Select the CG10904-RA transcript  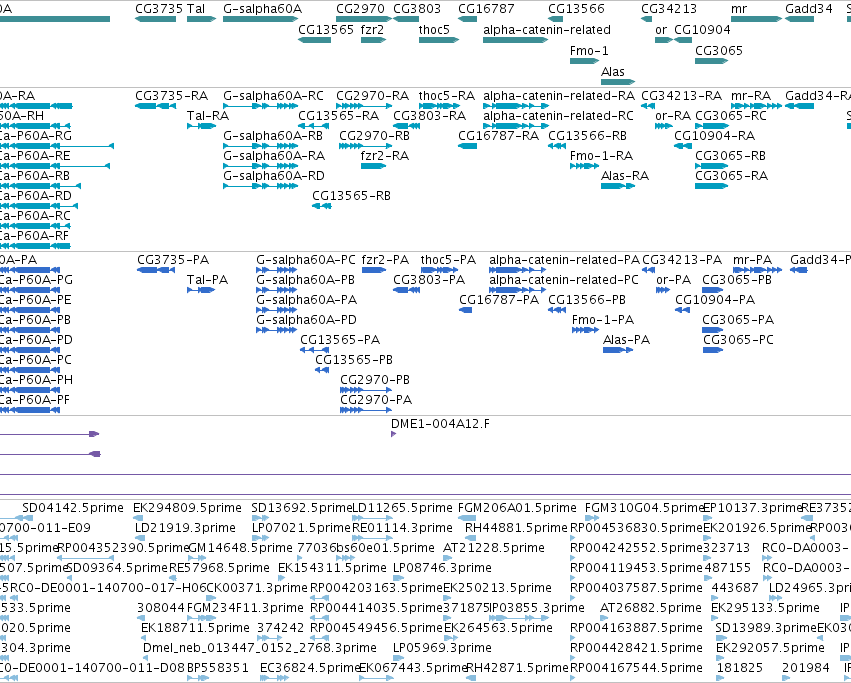(683, 146)
